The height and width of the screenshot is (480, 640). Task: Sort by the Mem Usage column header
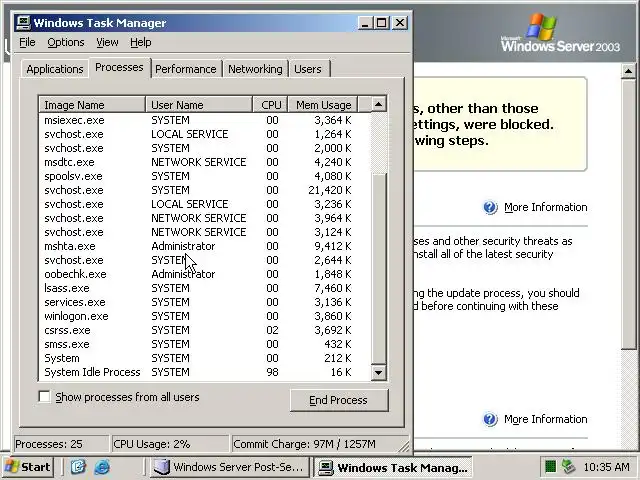coord(323,105)
